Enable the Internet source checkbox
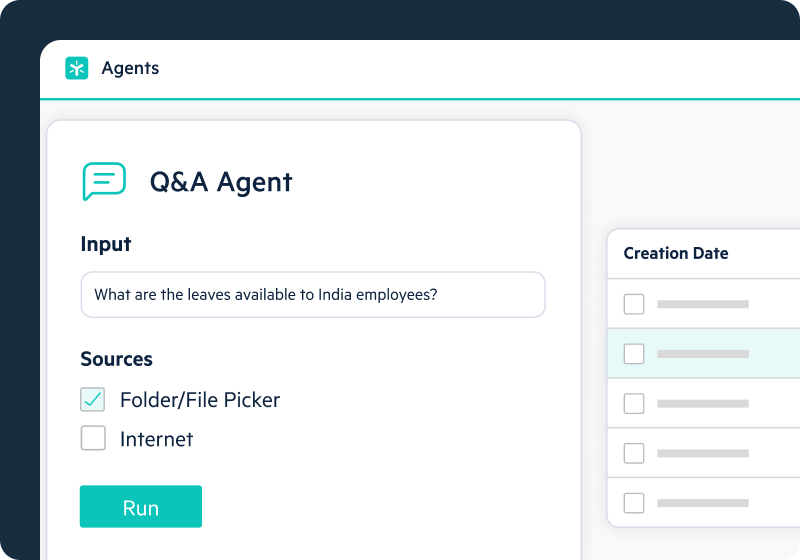 point(93,439)
